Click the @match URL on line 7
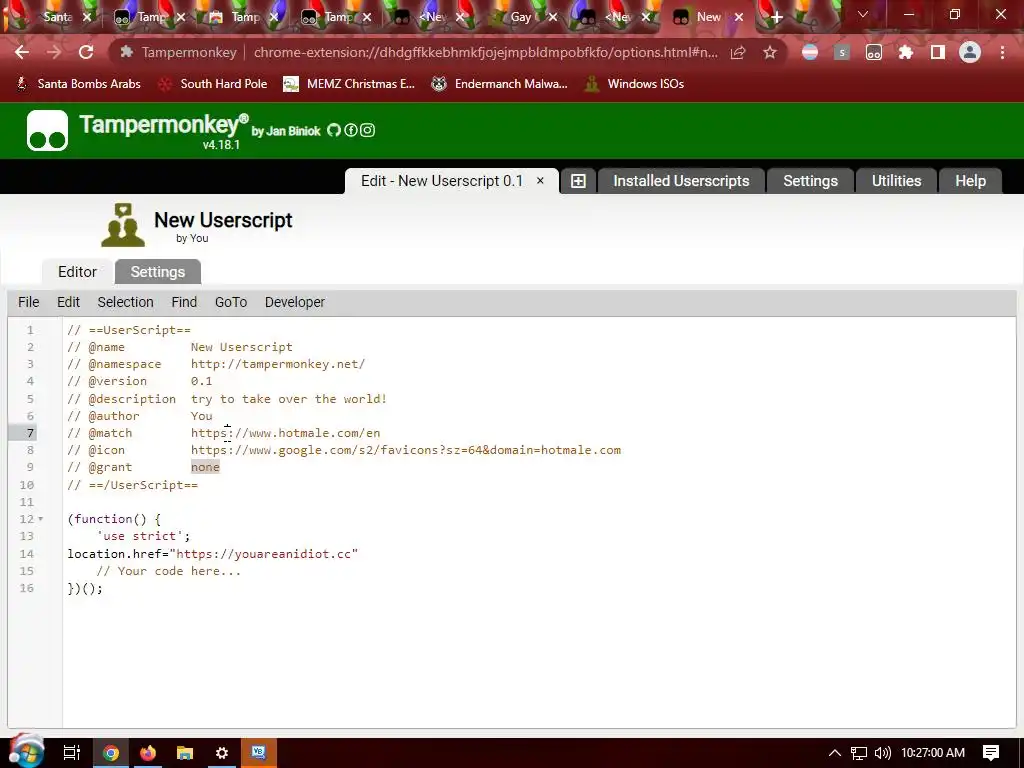 285,433
